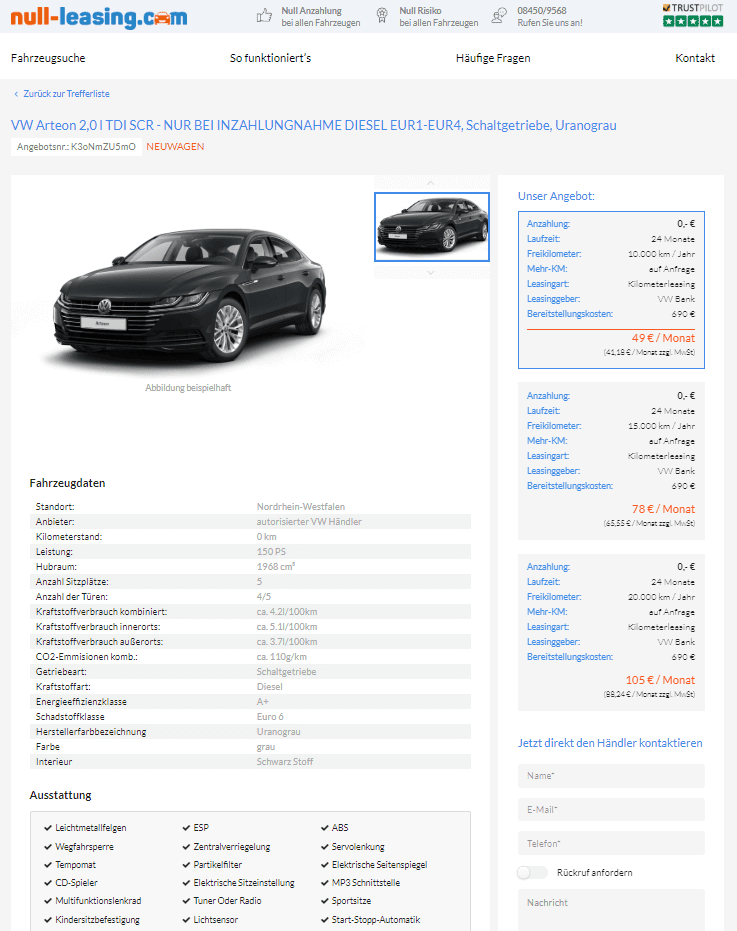Focus the E-Mail input field
The width and height of the screenshot is (737, 931).
(x=611, y=810)
